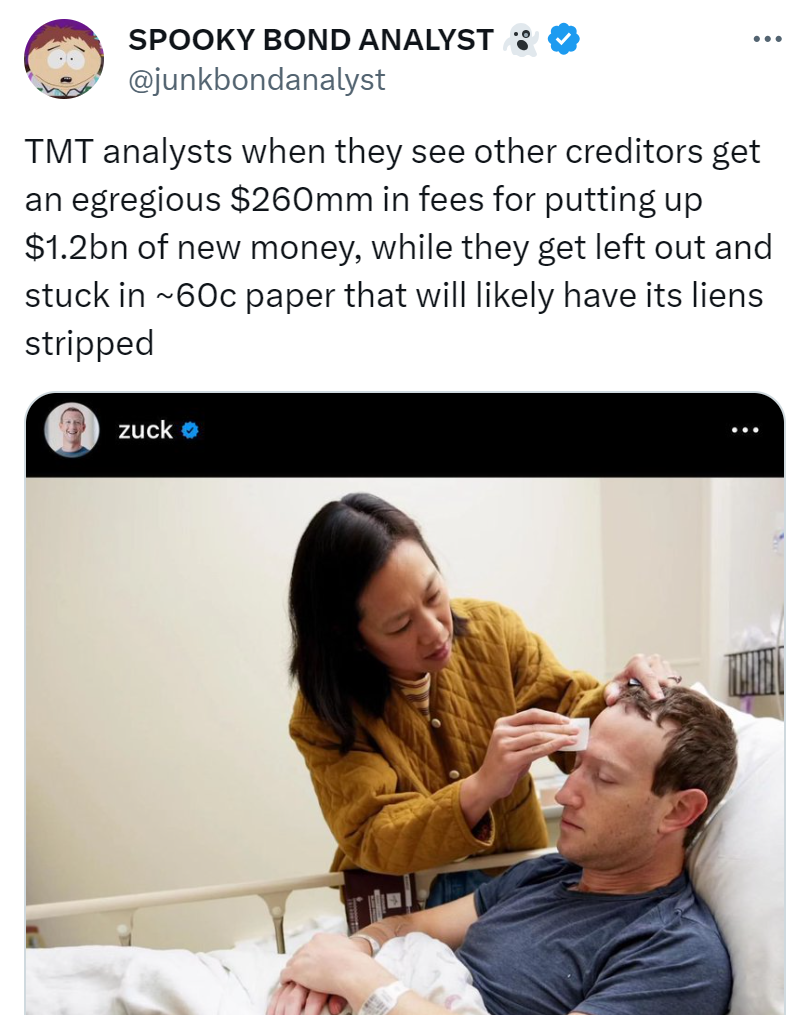The width and height of the screenshot is (808, 1015).
Task: Click the verified badge next to zuck
Action: [x=190, y=430]
